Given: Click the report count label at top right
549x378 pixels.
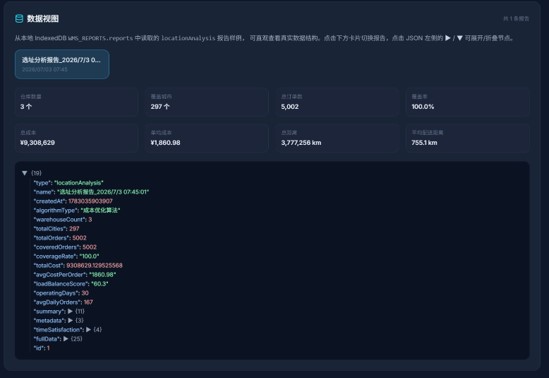Looking at the screenshot, I should pyautogui.click(x=516, y=19).
